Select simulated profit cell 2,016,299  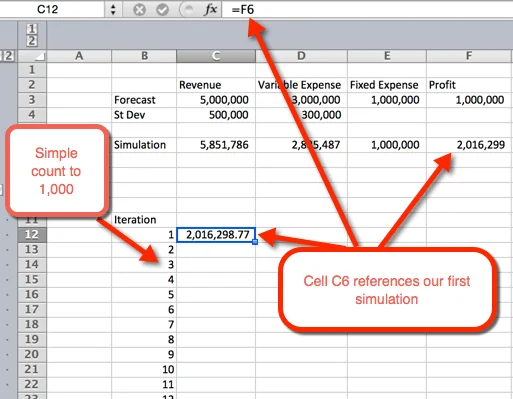click(469, 145)
